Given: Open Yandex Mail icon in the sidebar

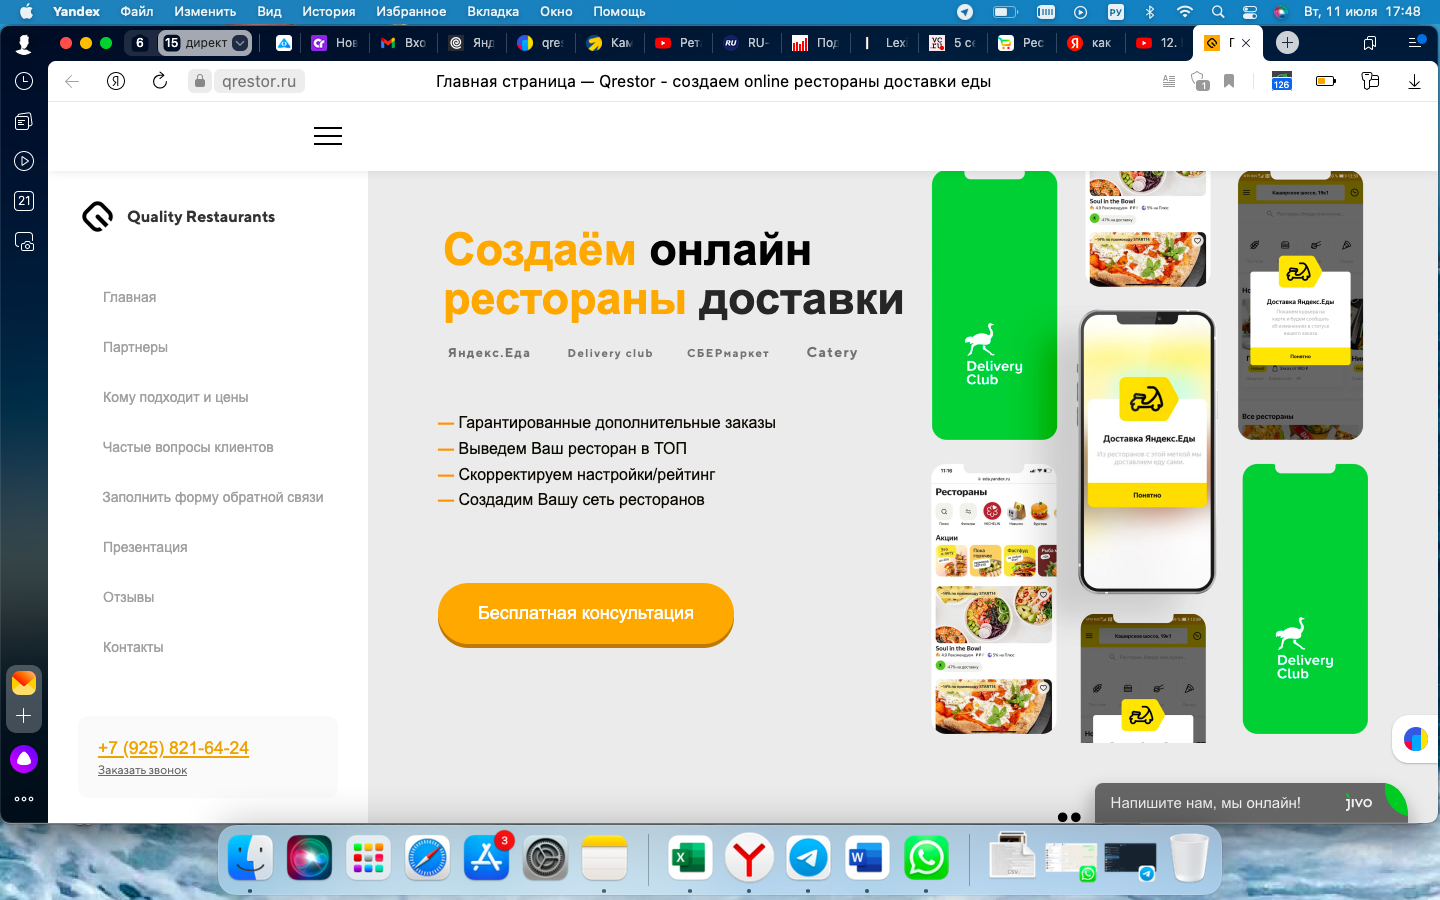Looking at the screenshot, I should pyautogui.click(x=24, y=683).
